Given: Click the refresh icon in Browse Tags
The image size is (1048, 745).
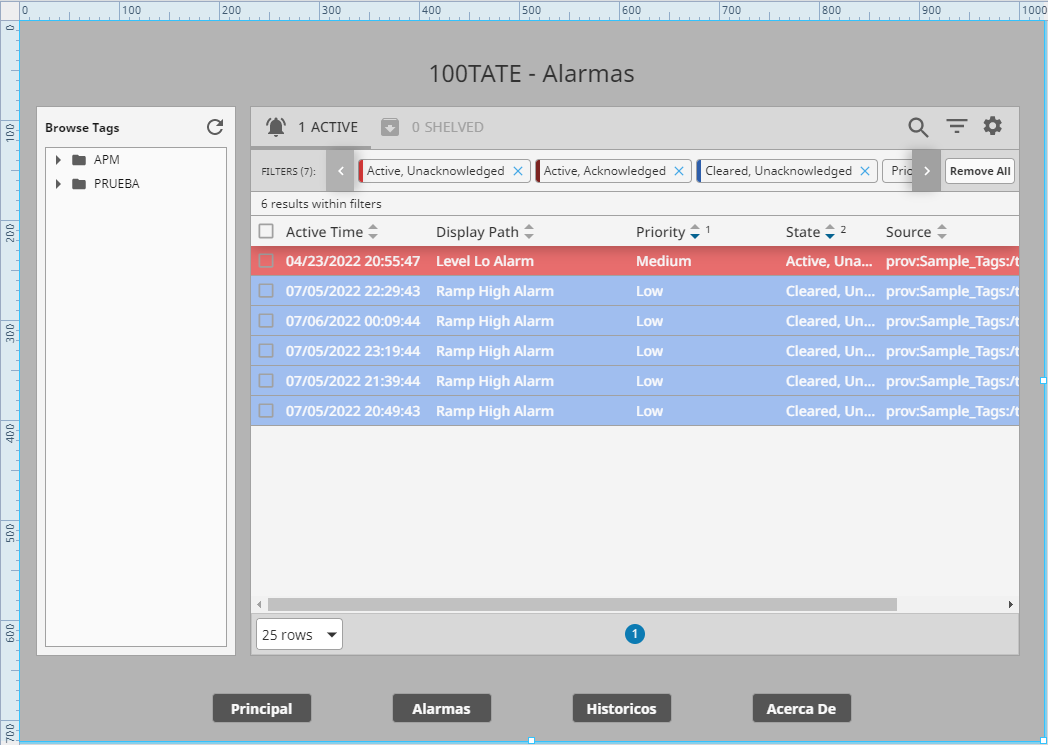Looking at the screenshot, I should [x=215, y=127].
